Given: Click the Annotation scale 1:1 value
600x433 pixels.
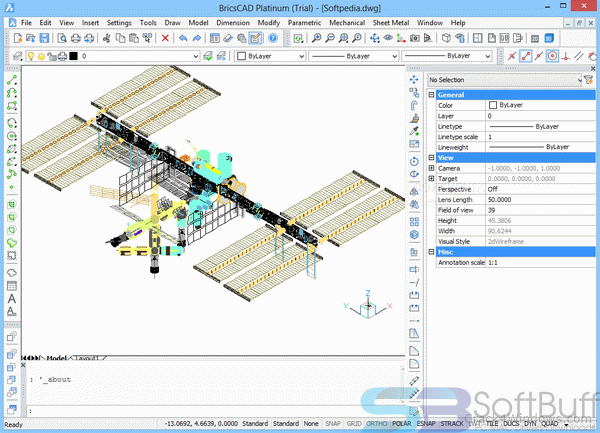Looking at the screenshot, I should pos(541,262).
